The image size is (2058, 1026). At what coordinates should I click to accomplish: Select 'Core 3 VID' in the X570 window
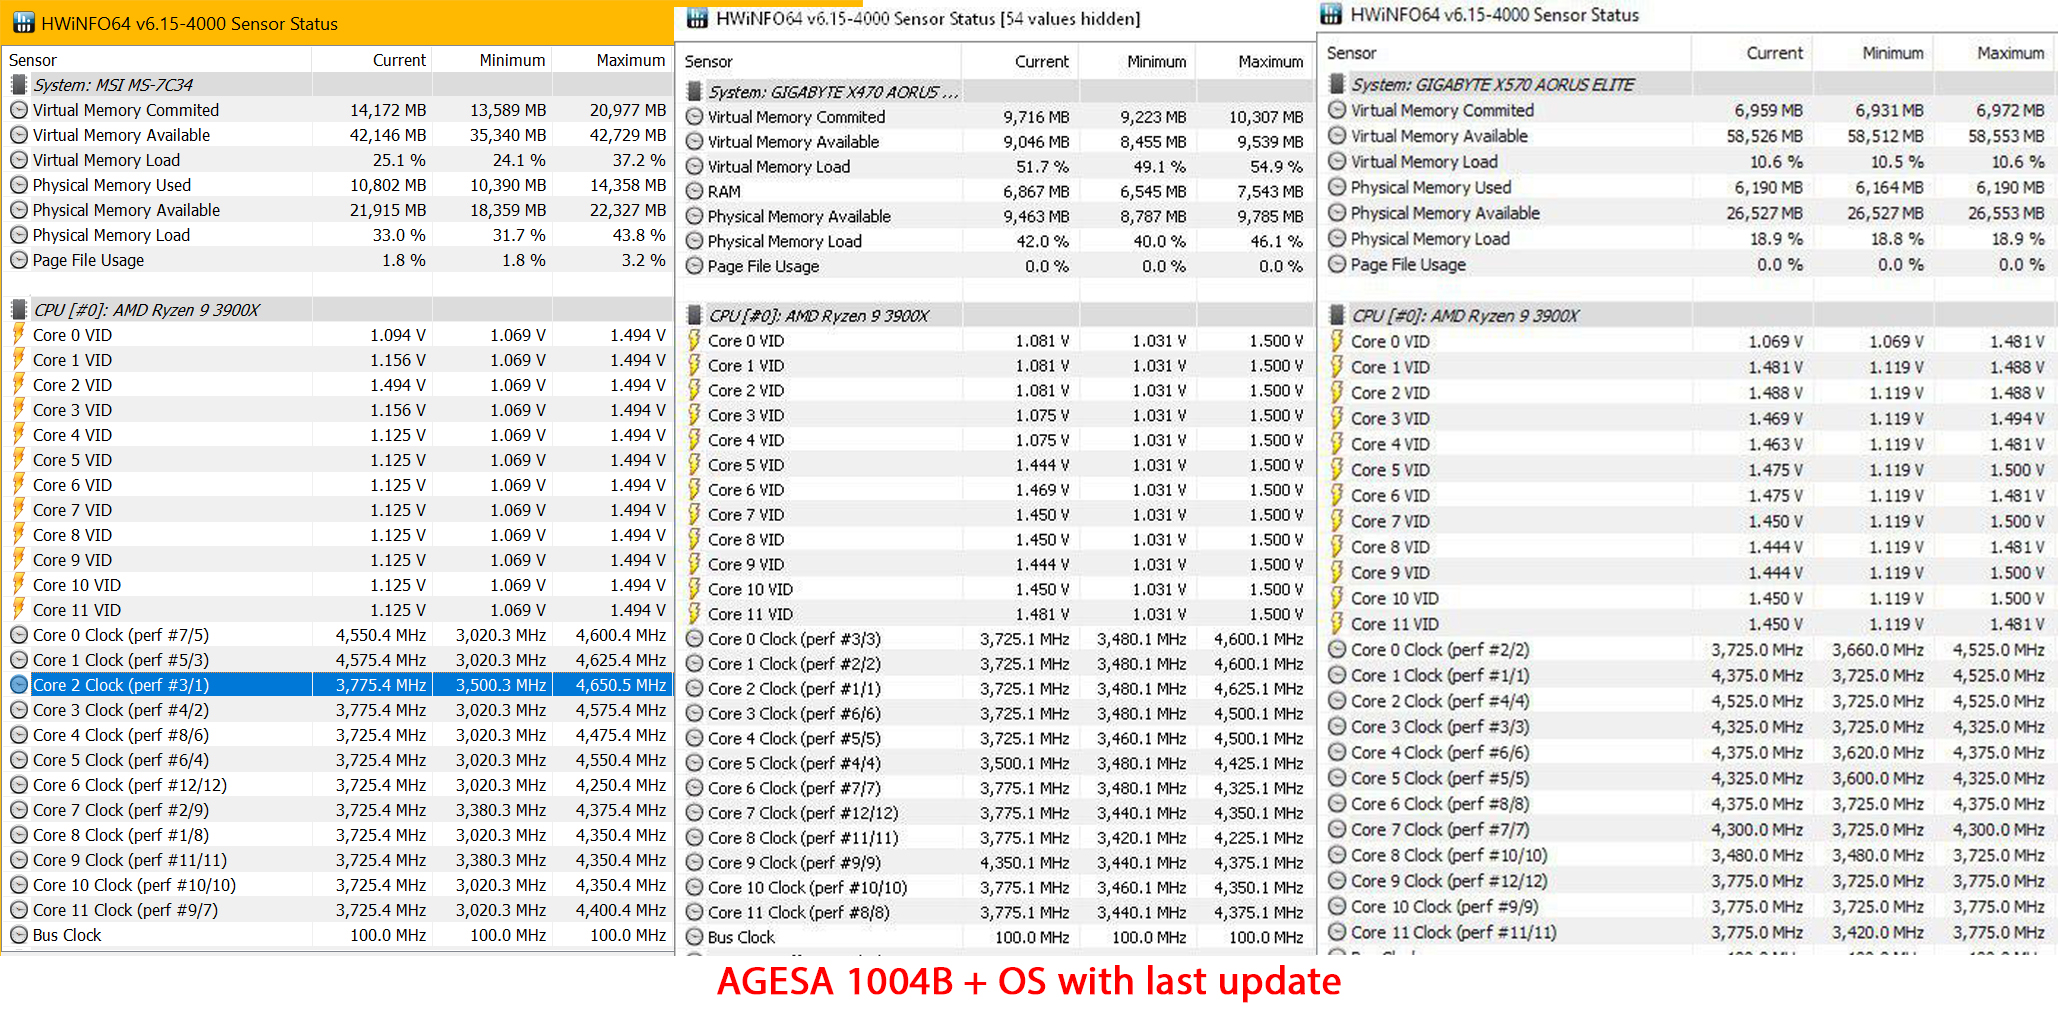1688,418
